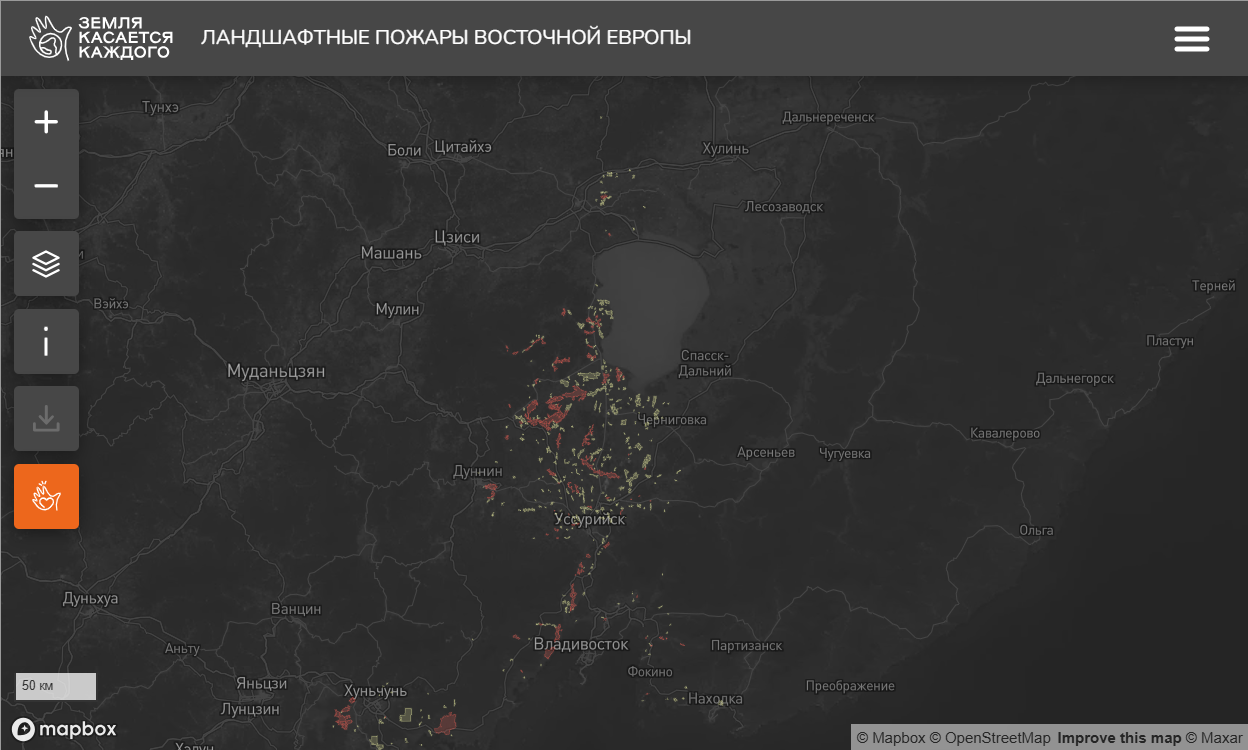
Task: Click the Находка city label
Action: [x=716, y=698]
